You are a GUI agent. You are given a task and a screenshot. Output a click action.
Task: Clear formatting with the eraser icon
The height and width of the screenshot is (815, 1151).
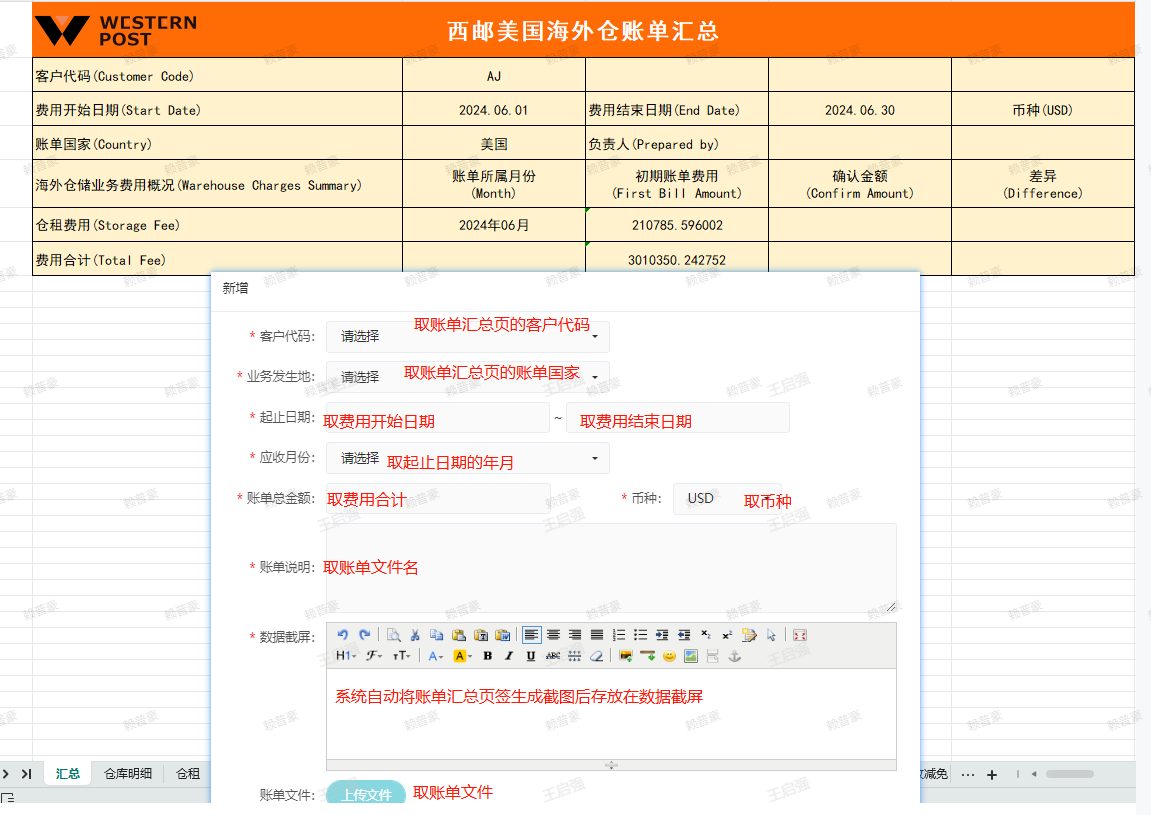pos(597,656)
